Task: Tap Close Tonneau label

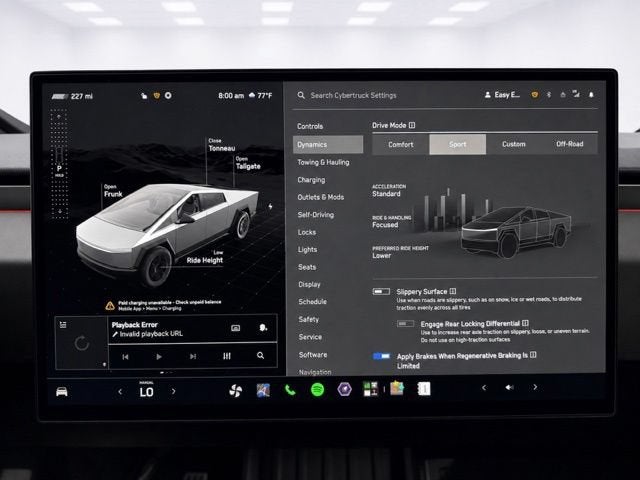Action: click(222, 145)
